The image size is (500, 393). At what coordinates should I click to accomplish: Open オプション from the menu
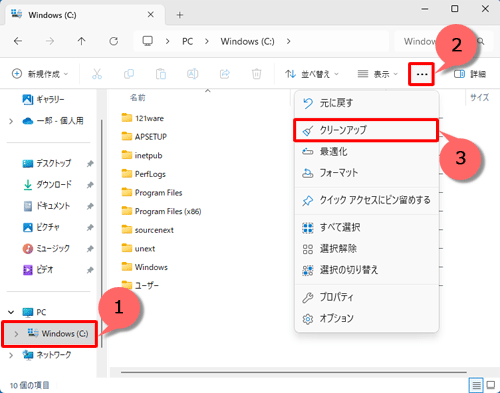tap(367, 318)
